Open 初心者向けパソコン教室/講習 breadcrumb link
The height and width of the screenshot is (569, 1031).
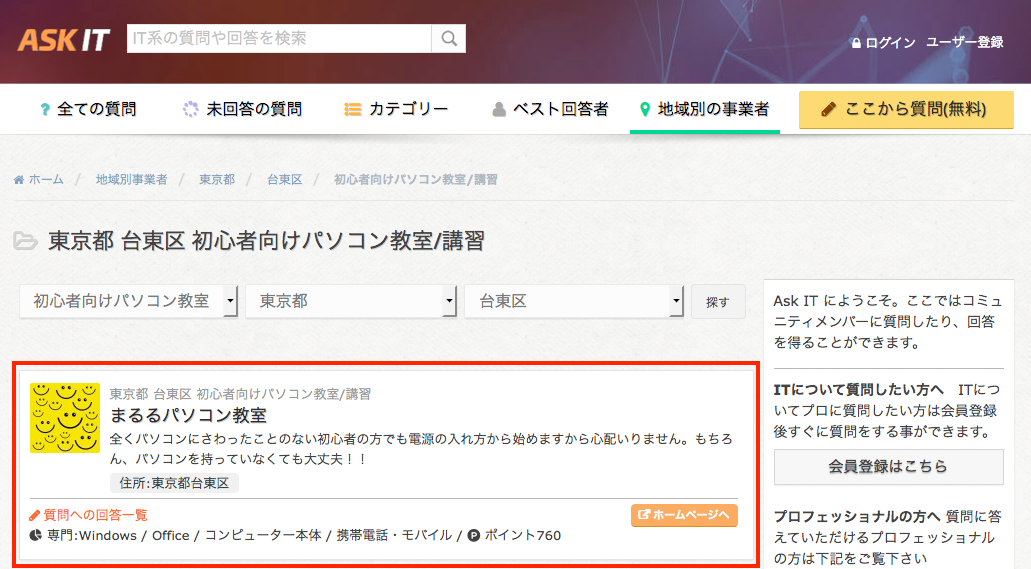416,180
